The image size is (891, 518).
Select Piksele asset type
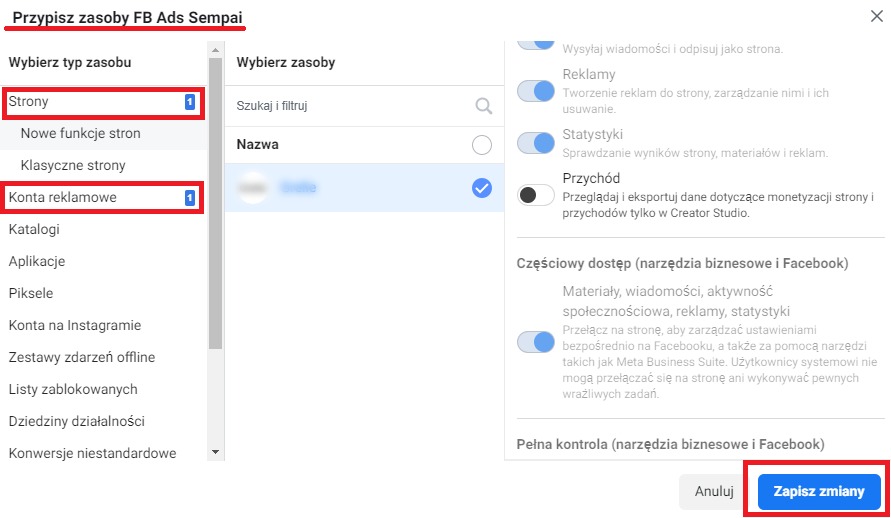31,293
